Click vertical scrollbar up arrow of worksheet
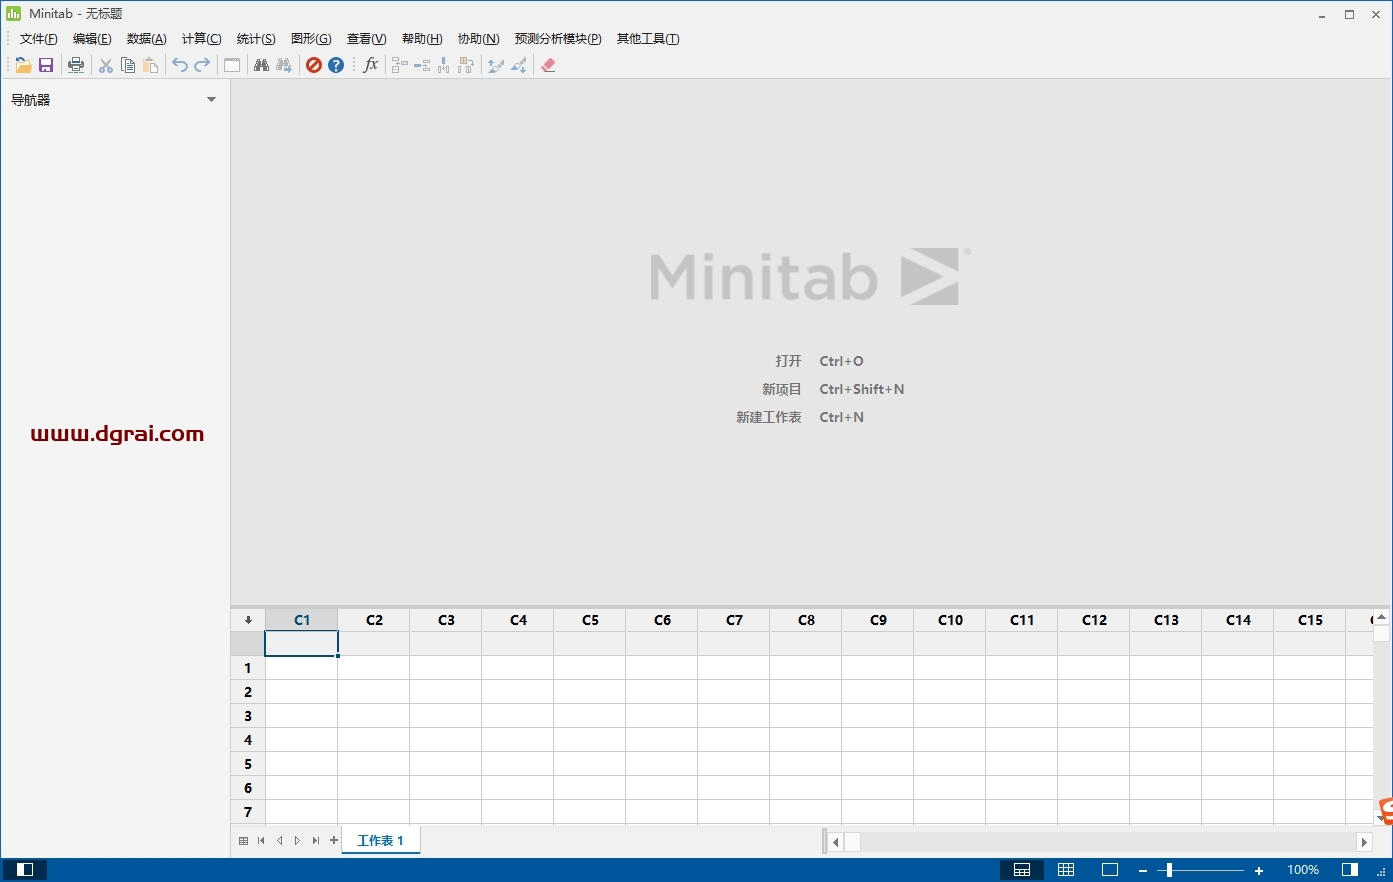This screenshot has width=1393, height=882. pos(1381,617)
